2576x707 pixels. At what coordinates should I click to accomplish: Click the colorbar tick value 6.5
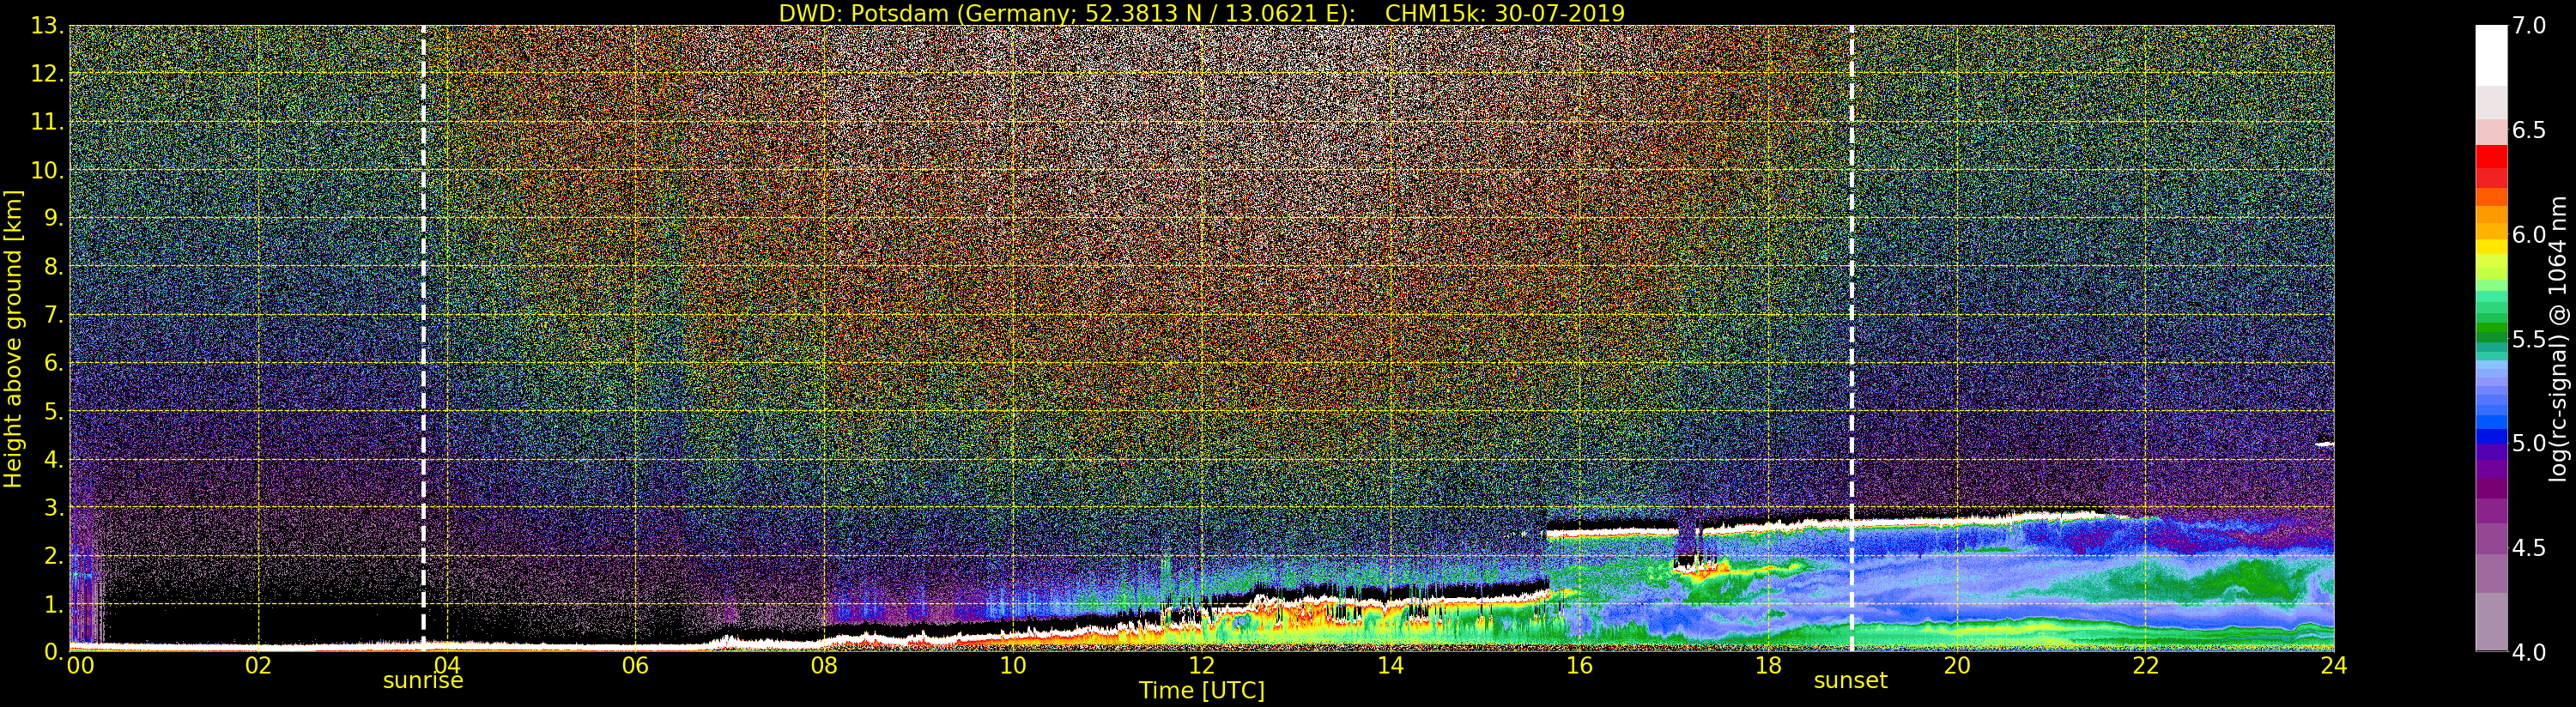[x=2529, y=130]
